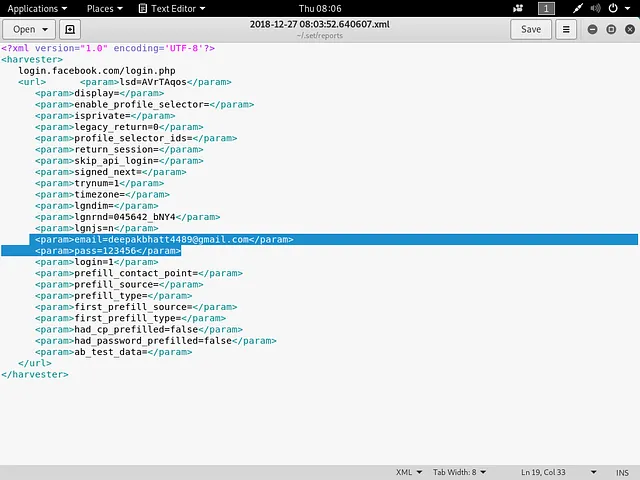Screen dimensions: 640x480
Task: Click the enable_profile_selector= line
Action: pos(144,104)
